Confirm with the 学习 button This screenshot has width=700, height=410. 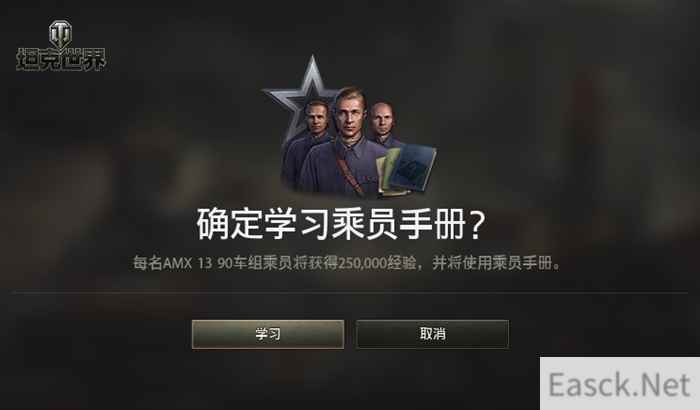[268, 334]
